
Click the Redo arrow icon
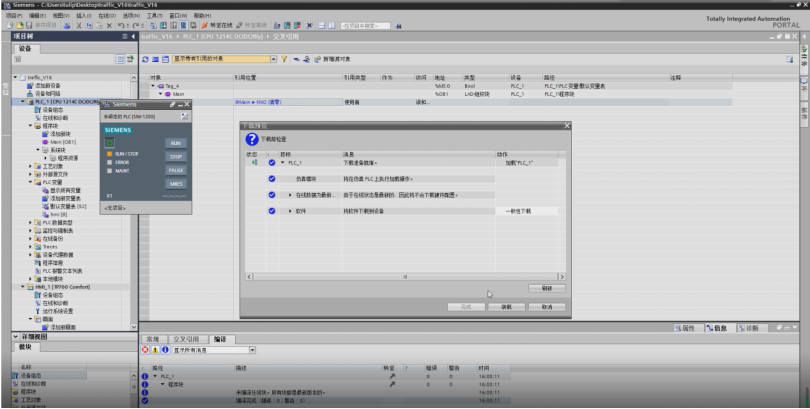coord(136,25)
